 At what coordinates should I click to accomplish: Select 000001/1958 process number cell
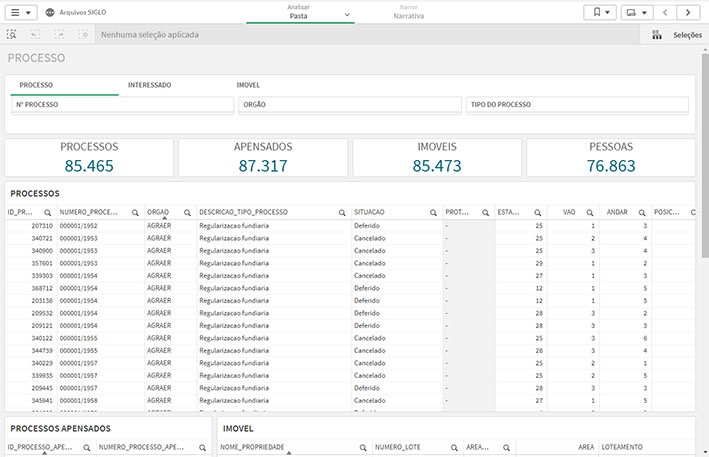[x=78, y=400]
